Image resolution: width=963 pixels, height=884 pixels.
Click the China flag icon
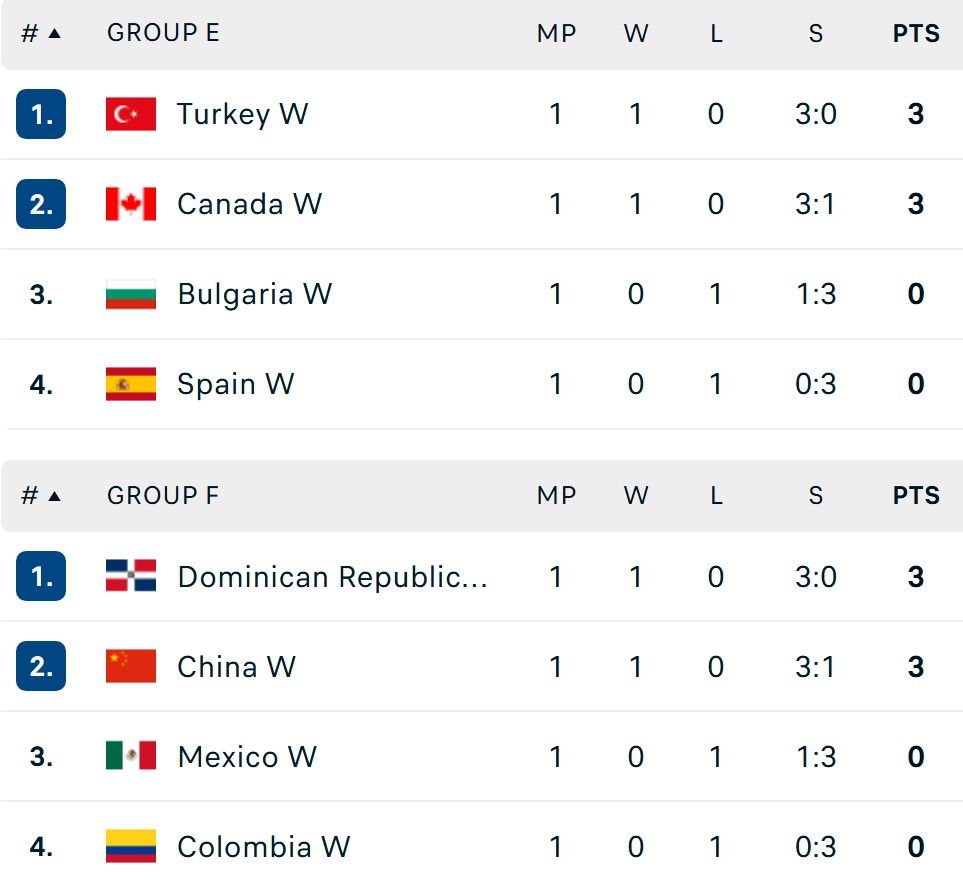[131, 667]
